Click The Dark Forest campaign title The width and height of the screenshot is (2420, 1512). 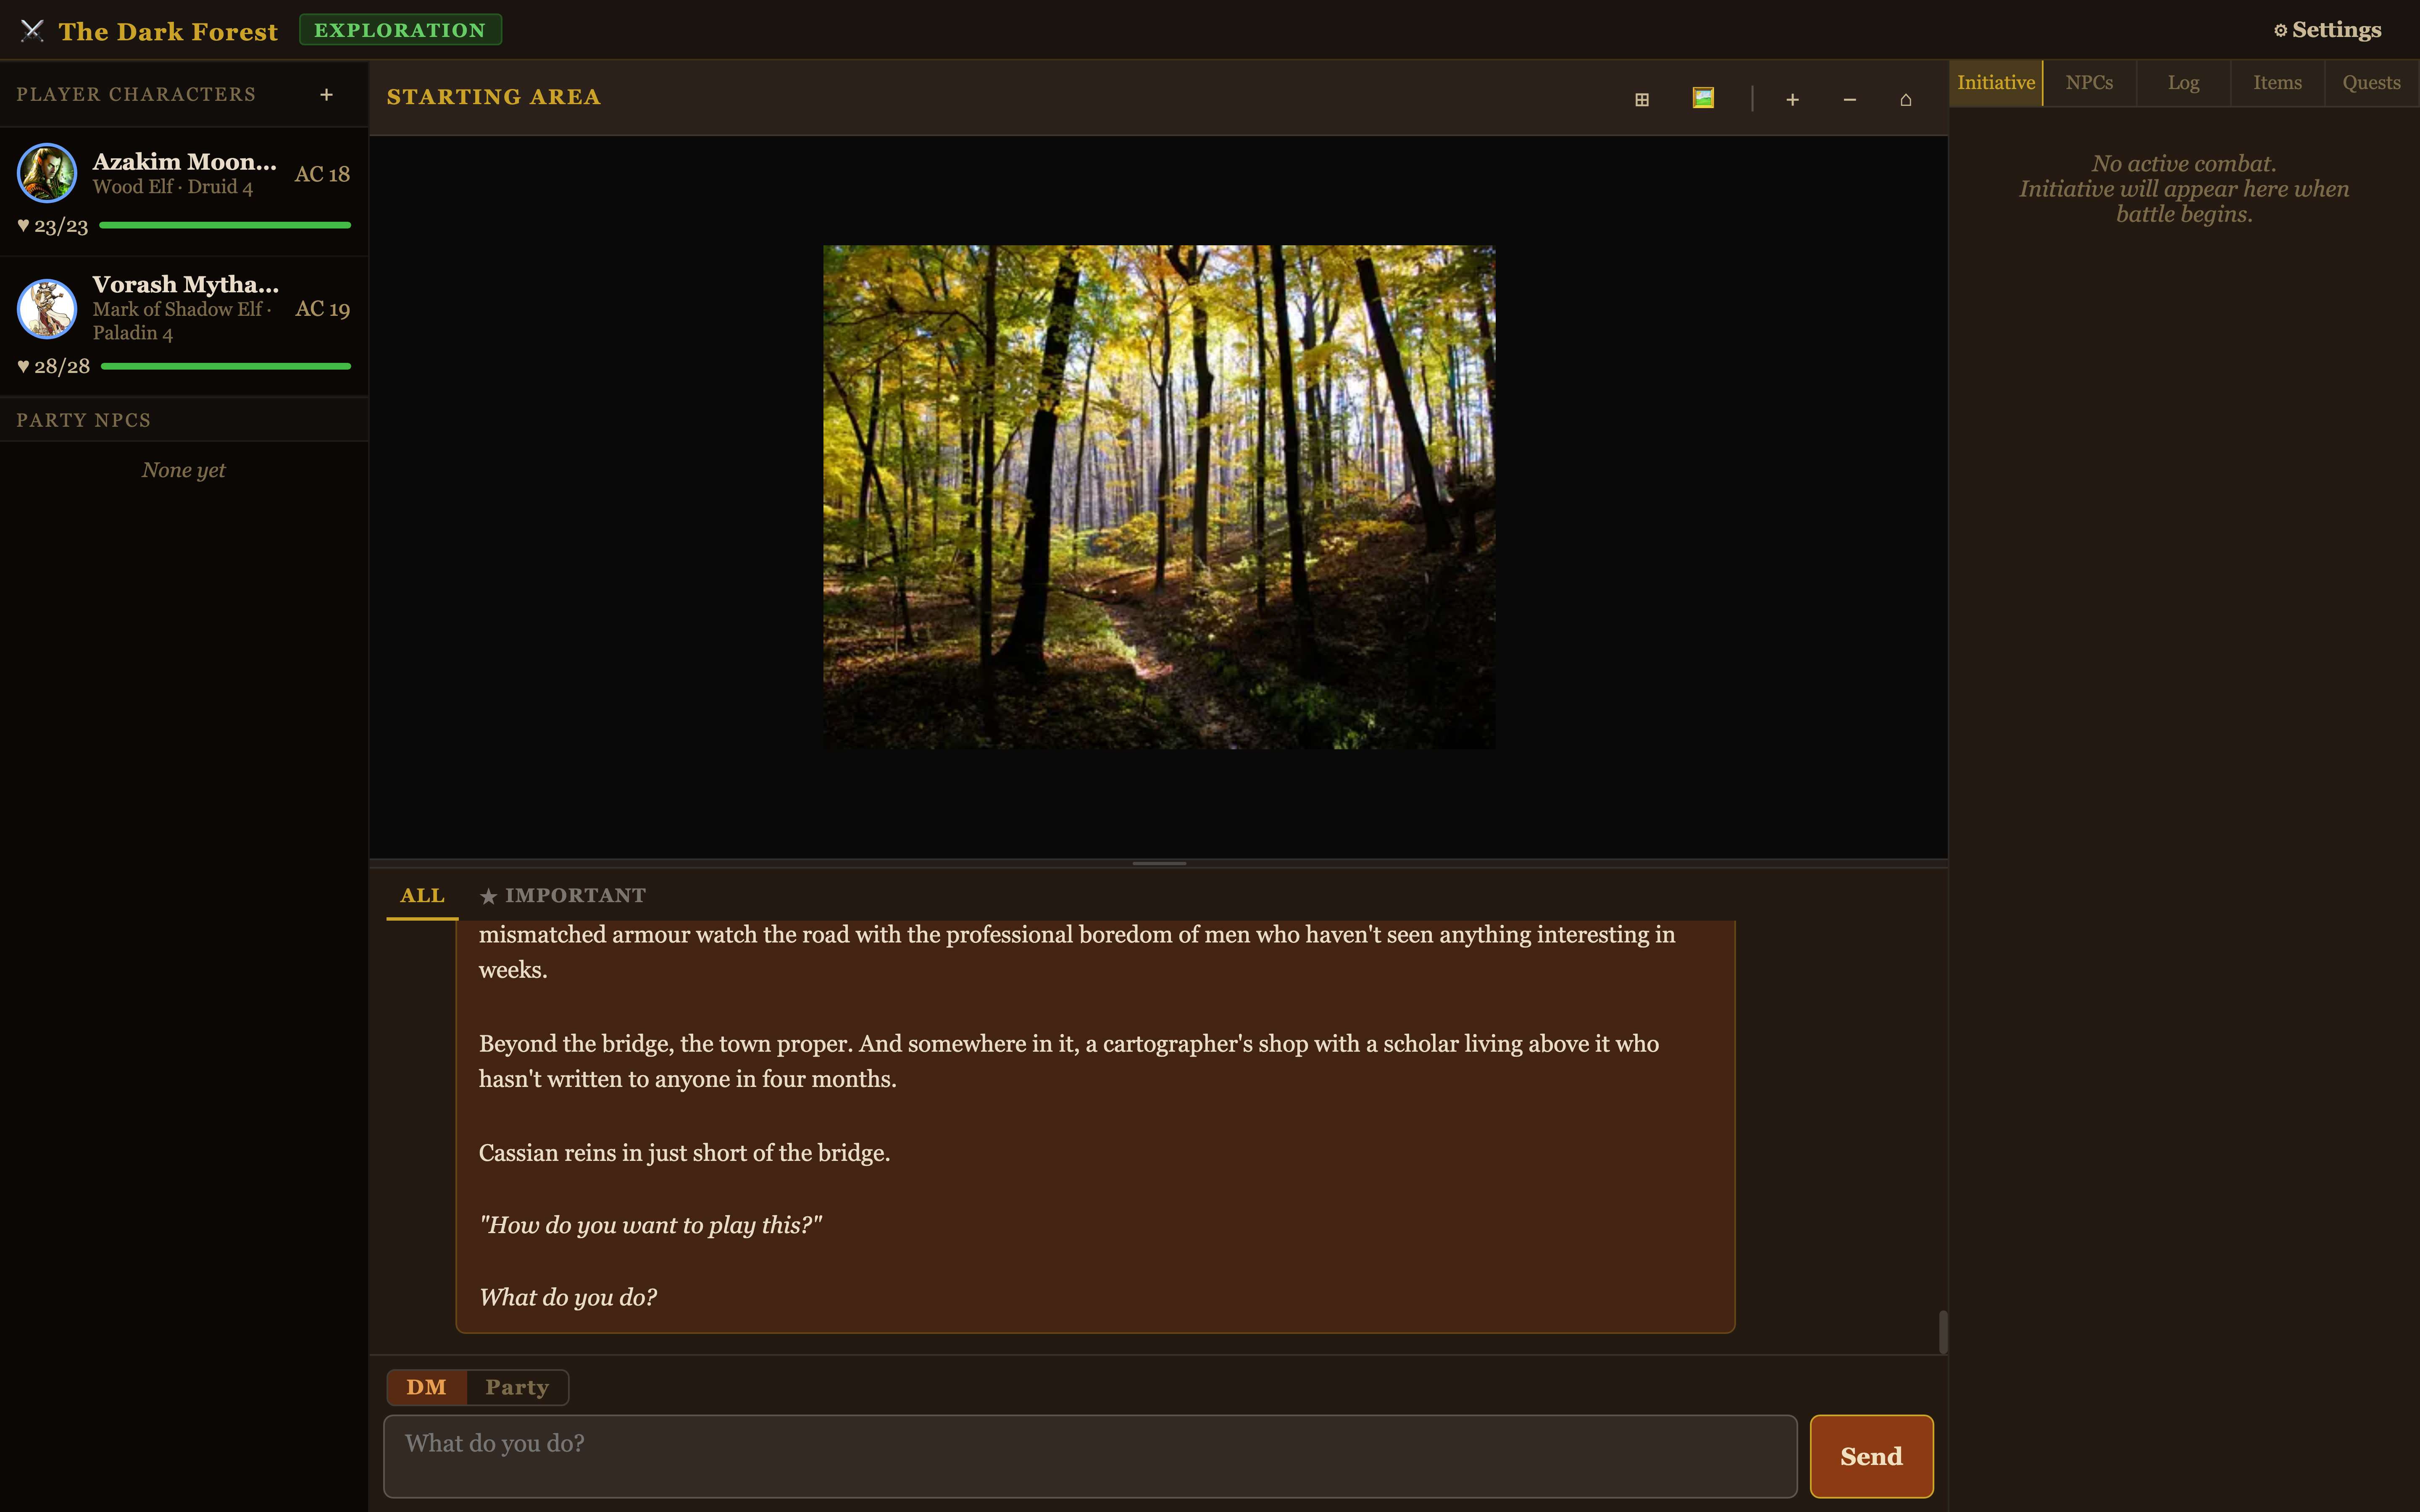click(x=168, y=32)
